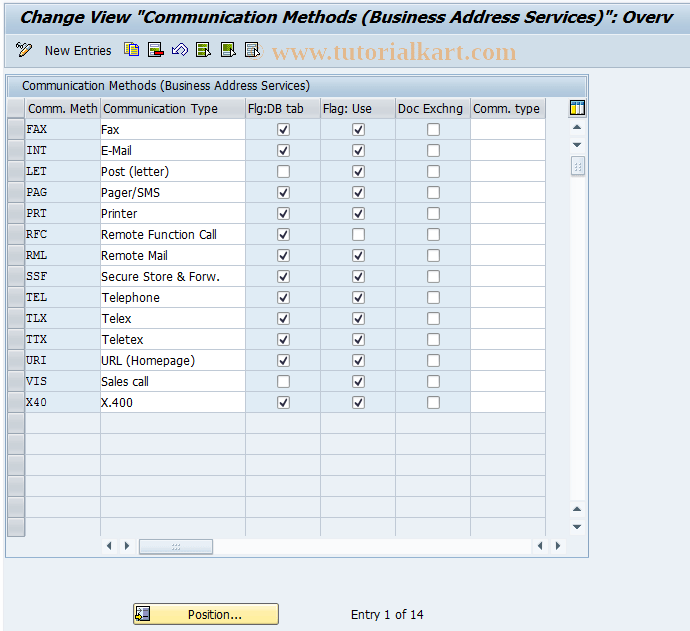Click horizontal scroll right arrow at left
Viewport: 690px width, 631px height.
(x=127, y=546)
